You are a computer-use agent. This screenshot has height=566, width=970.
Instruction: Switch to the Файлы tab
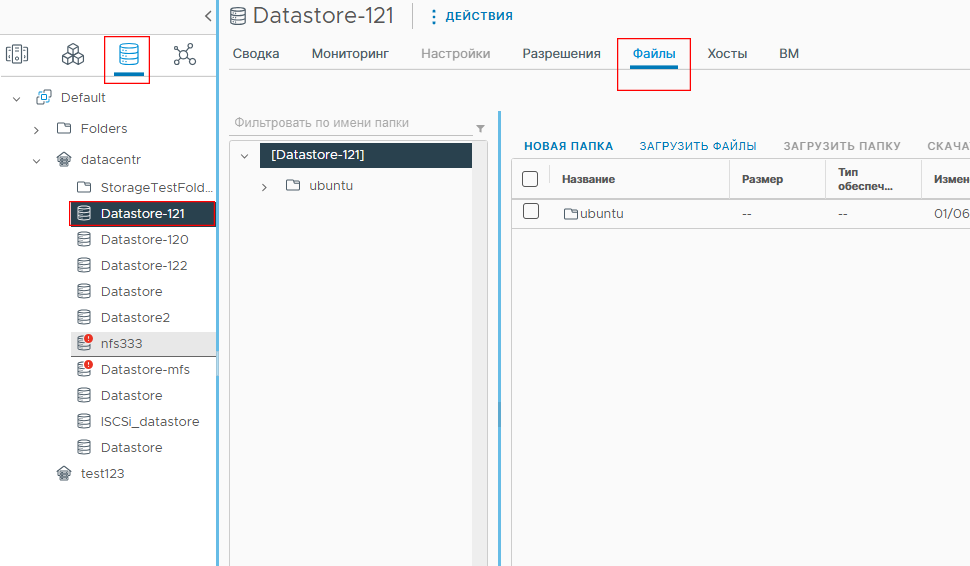[x=654, y=54]
